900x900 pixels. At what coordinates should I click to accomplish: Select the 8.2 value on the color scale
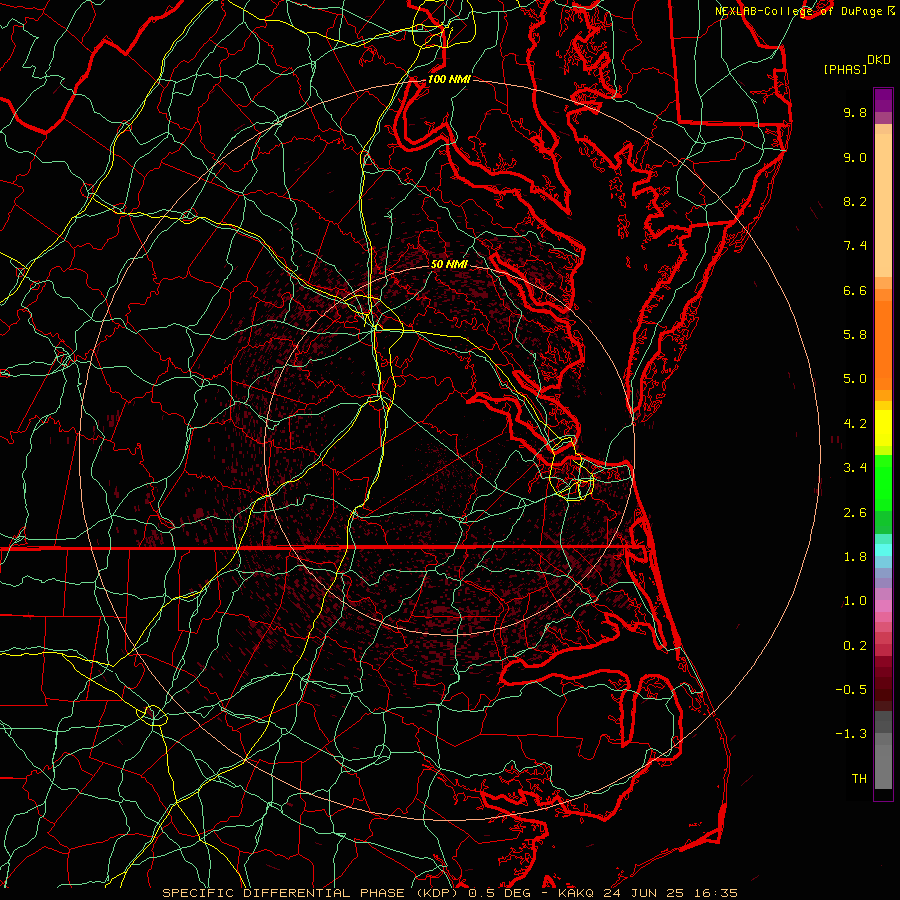(x=855, y=201)
